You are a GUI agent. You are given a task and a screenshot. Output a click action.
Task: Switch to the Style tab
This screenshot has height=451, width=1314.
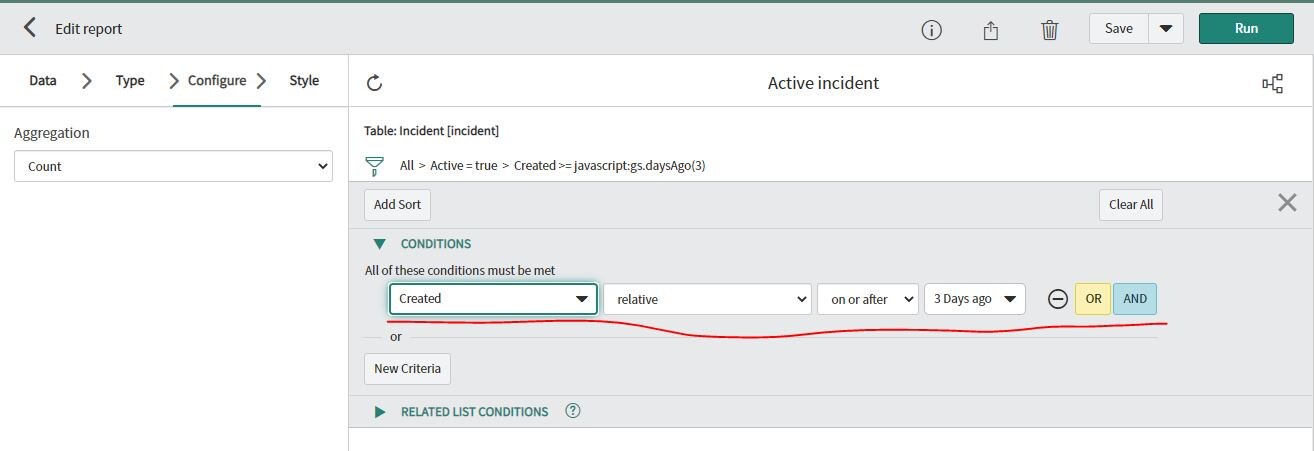pos(304,81)
